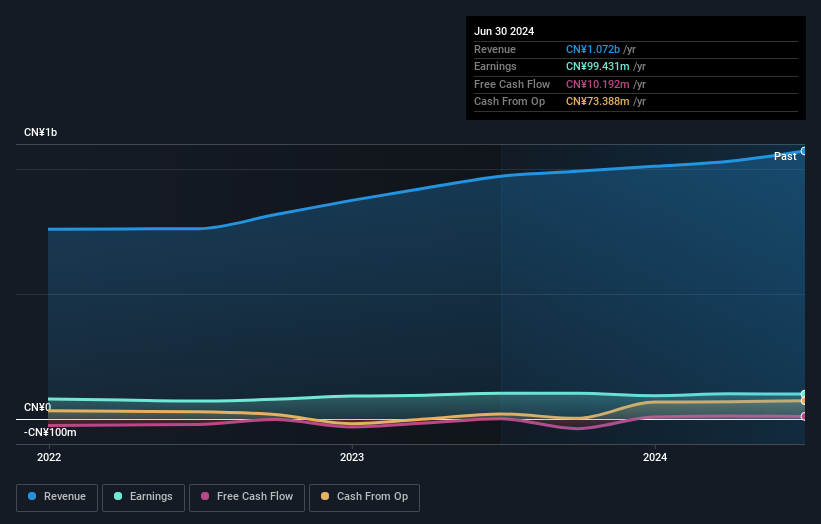The height and width of the screenshot is (524, 821).
Task: Click the blue Revenue legend dot
Action: pos(32,496)
